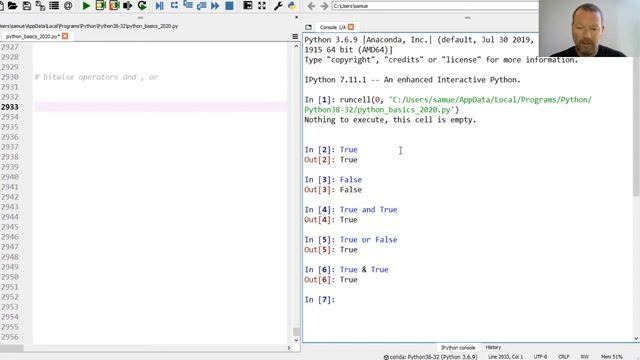Open the editor pane options hamburger menu

coord(295,36)
